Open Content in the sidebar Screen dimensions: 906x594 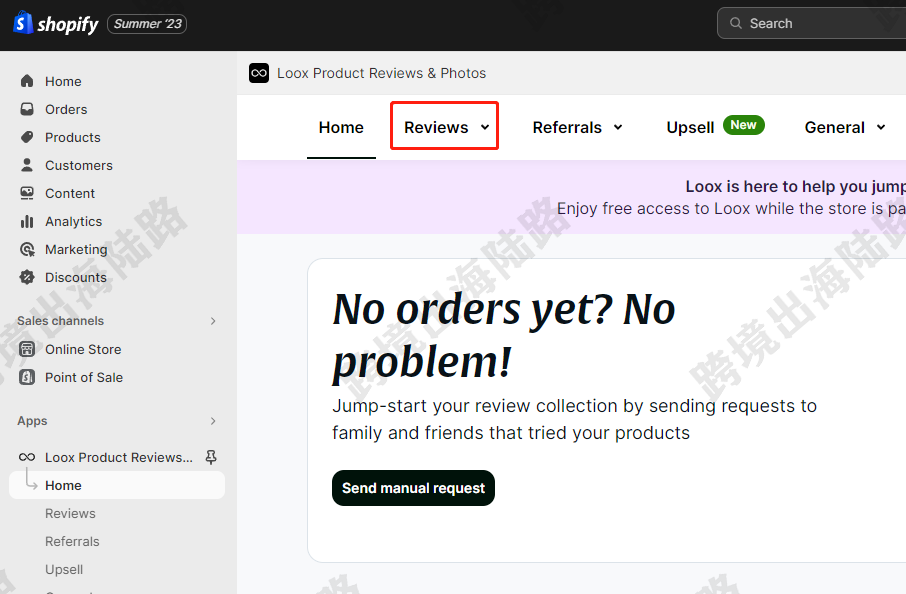tap(70, 193)
